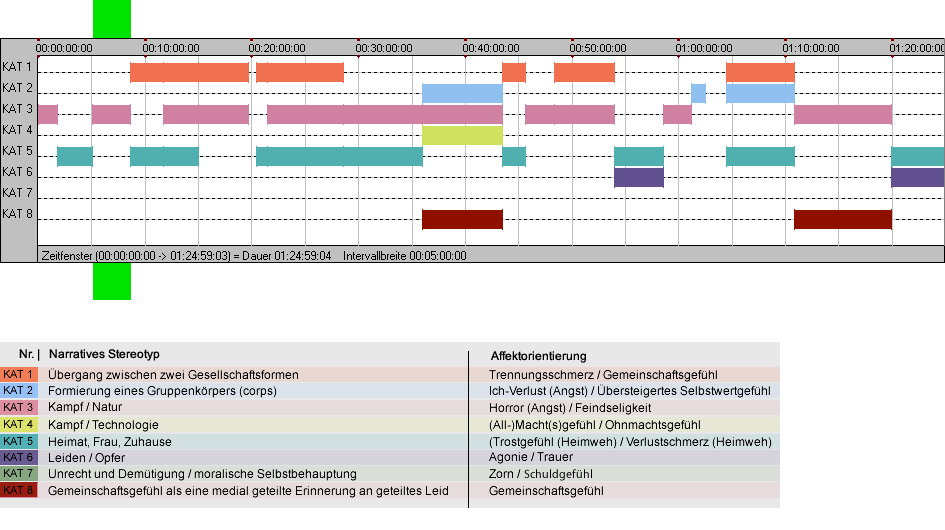Go to the 00:40:00:00 ruler label
This screenshot has width=945, height=530.
491,48
